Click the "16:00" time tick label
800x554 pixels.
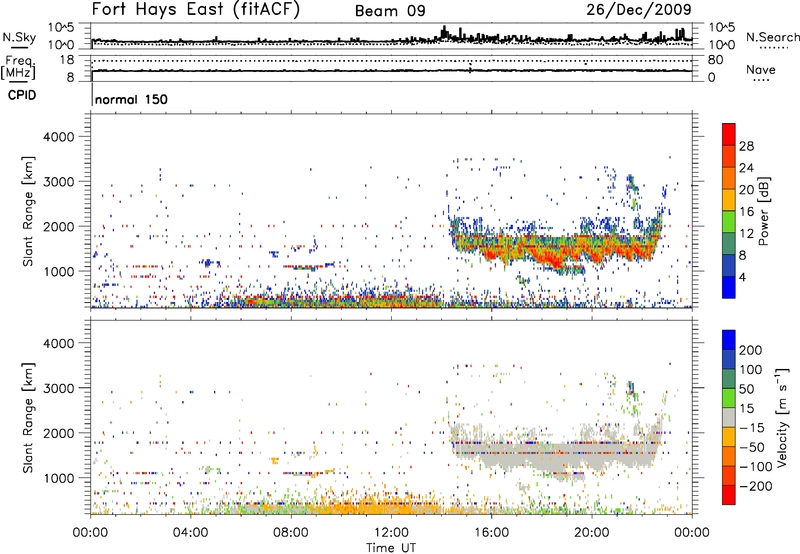(491, 533)
